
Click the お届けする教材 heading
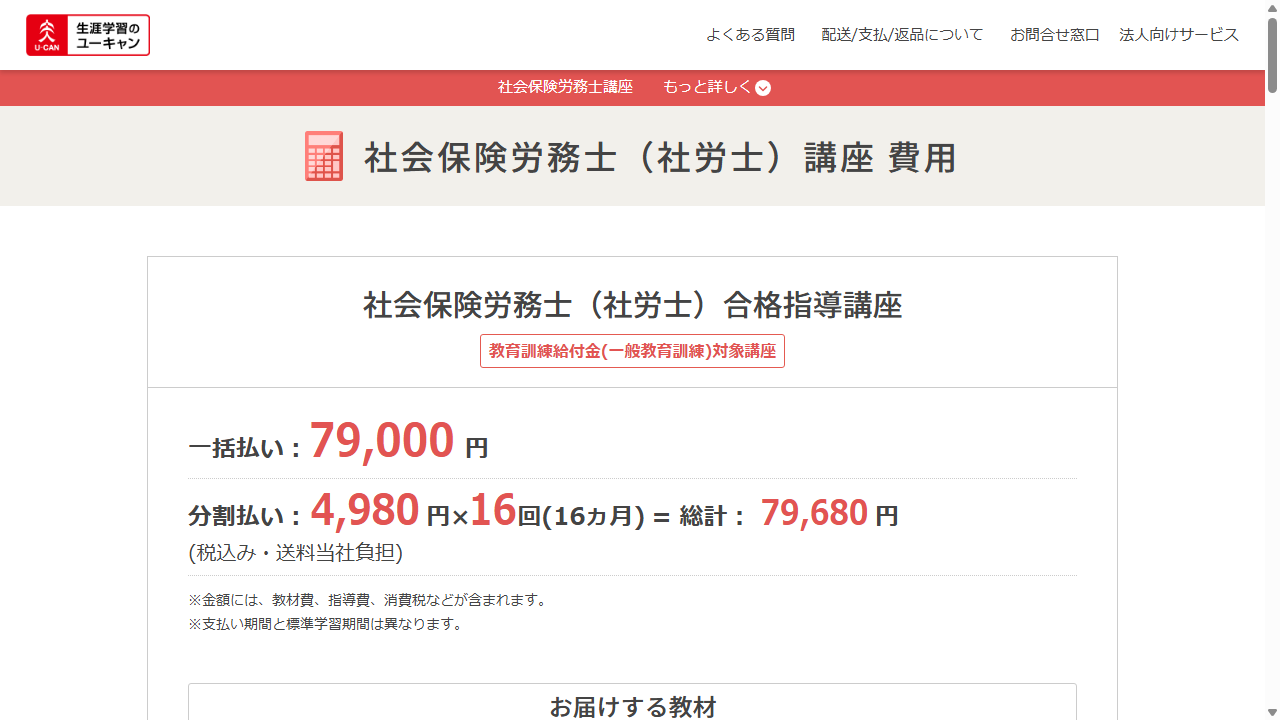coord(632,707)
